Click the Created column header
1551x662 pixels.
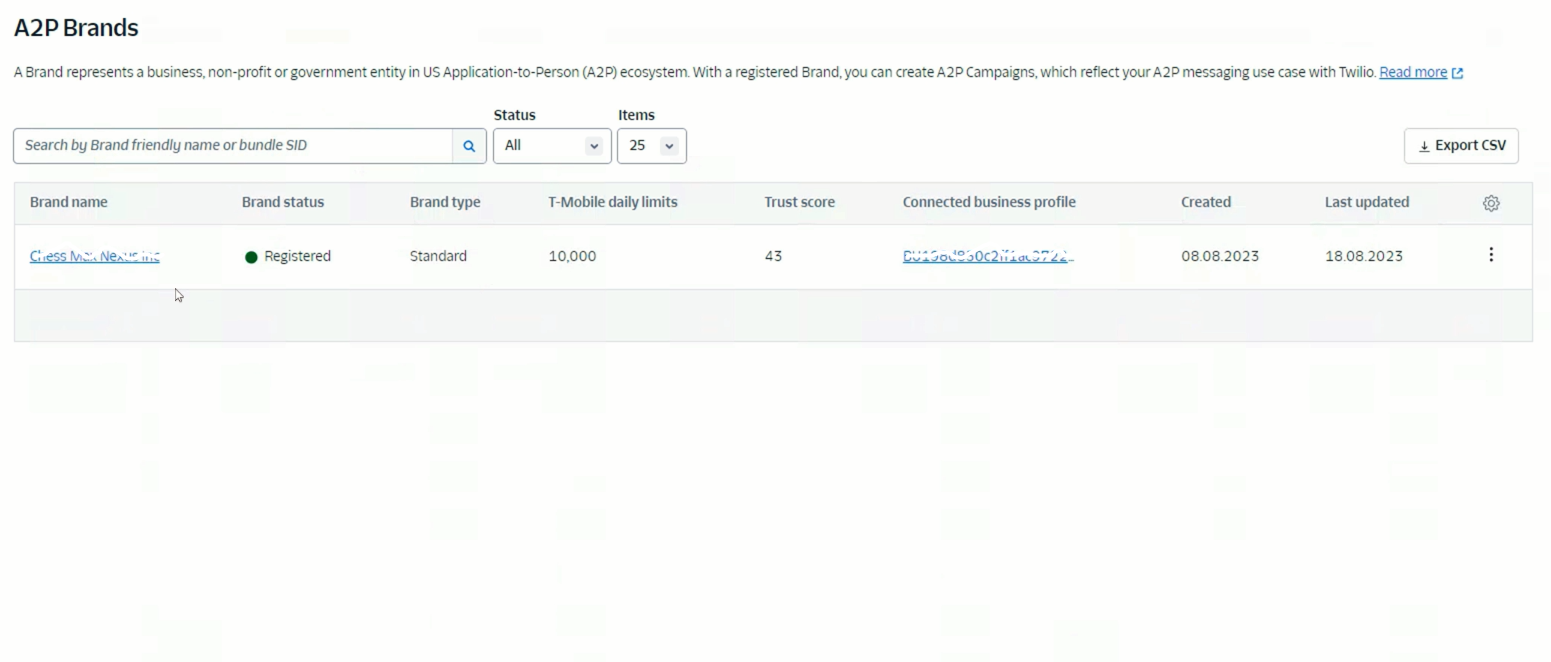click(1205, 202)
